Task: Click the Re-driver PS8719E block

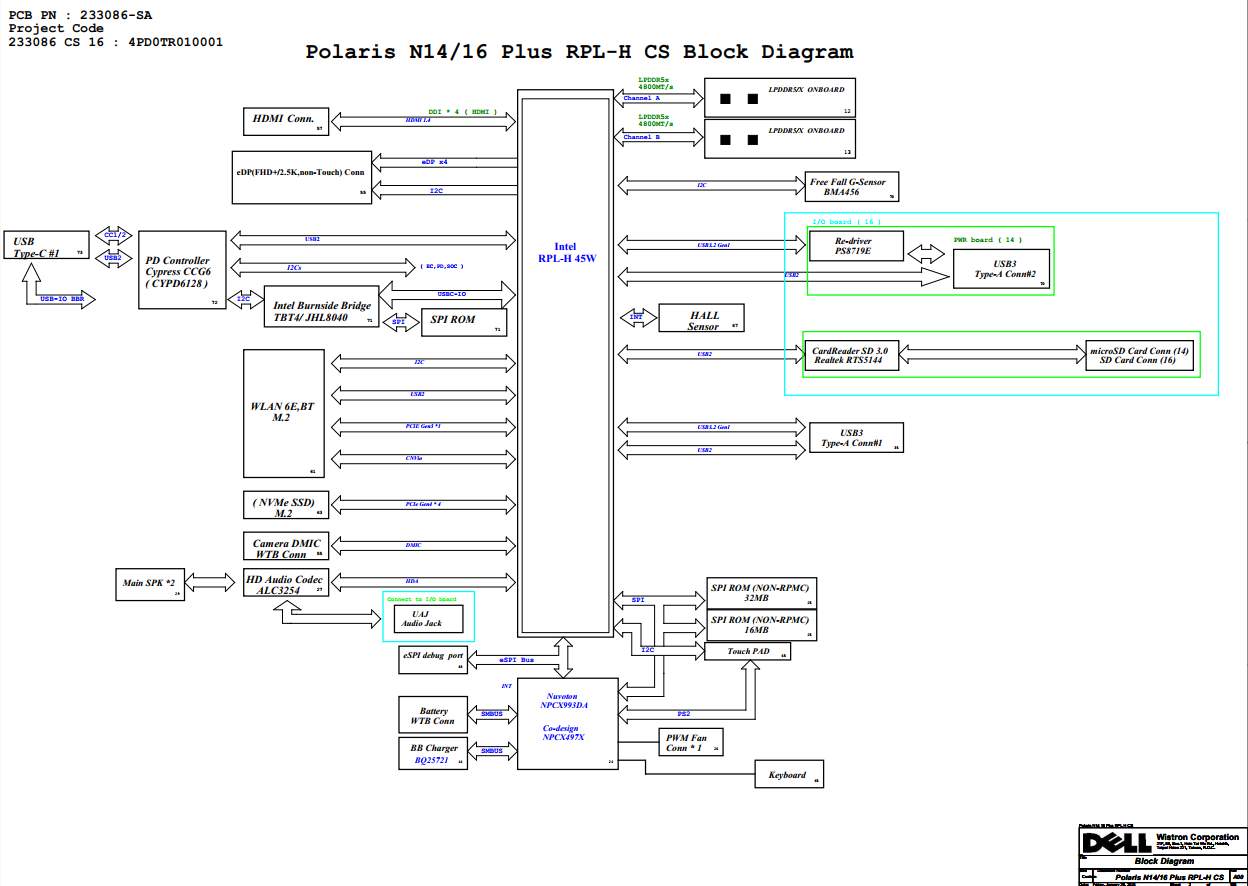Action: pyautogui.click(x=855, y=246)
